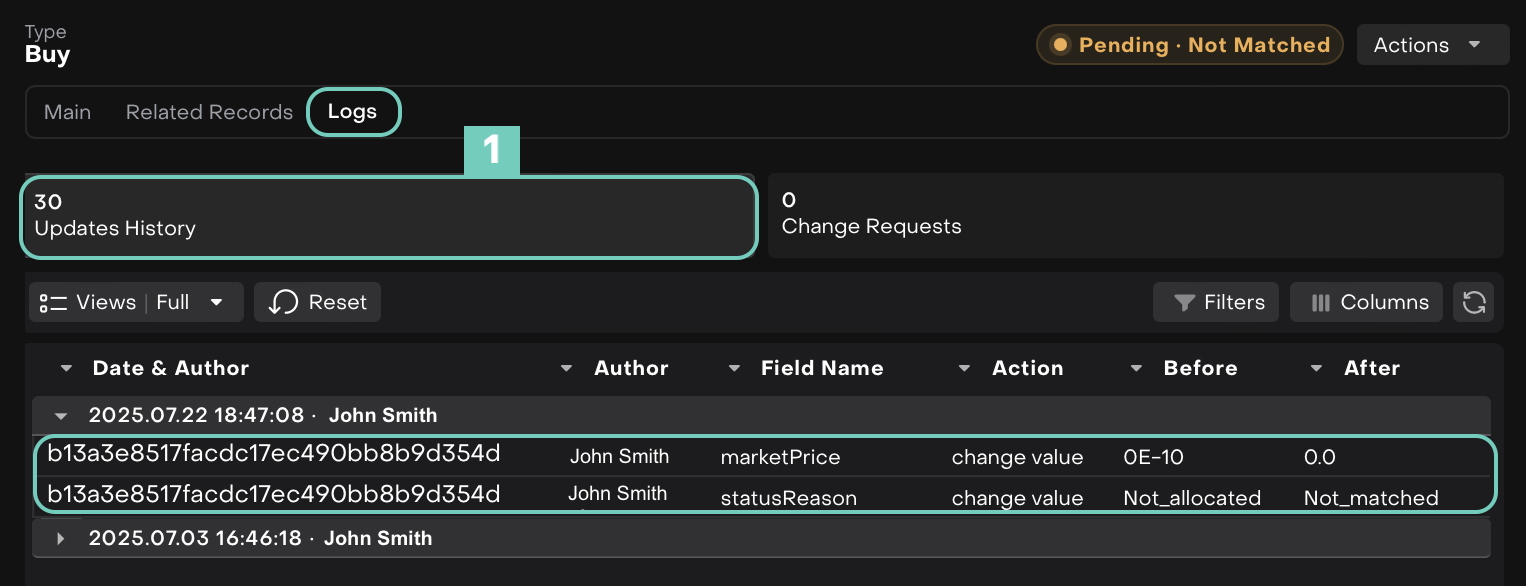The height and width of the screenshot is (586, 1526).
Task: Open the Filters panel
Action: (1216, 302)
